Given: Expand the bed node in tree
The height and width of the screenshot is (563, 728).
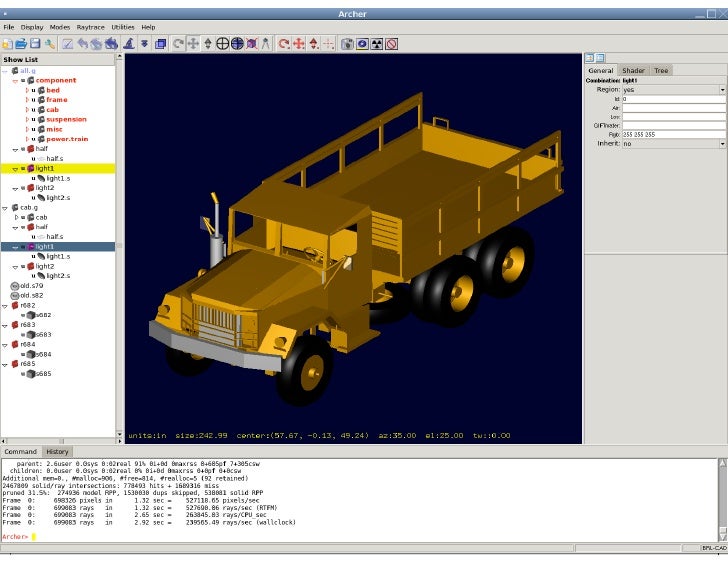Looking at the screenshot, I should tap(27, 90).
